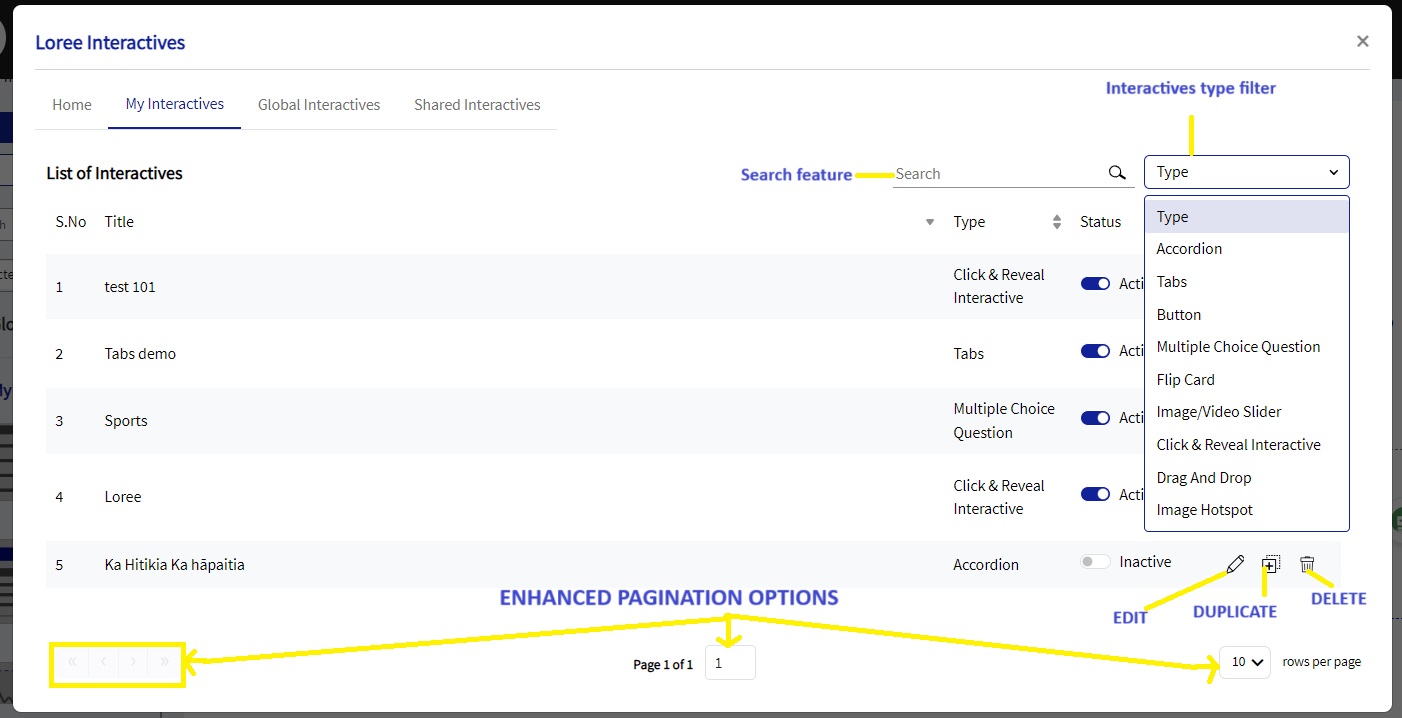The image size is (1402, 718).
Task: Click the Title column header text
Action: click(119, 222)
